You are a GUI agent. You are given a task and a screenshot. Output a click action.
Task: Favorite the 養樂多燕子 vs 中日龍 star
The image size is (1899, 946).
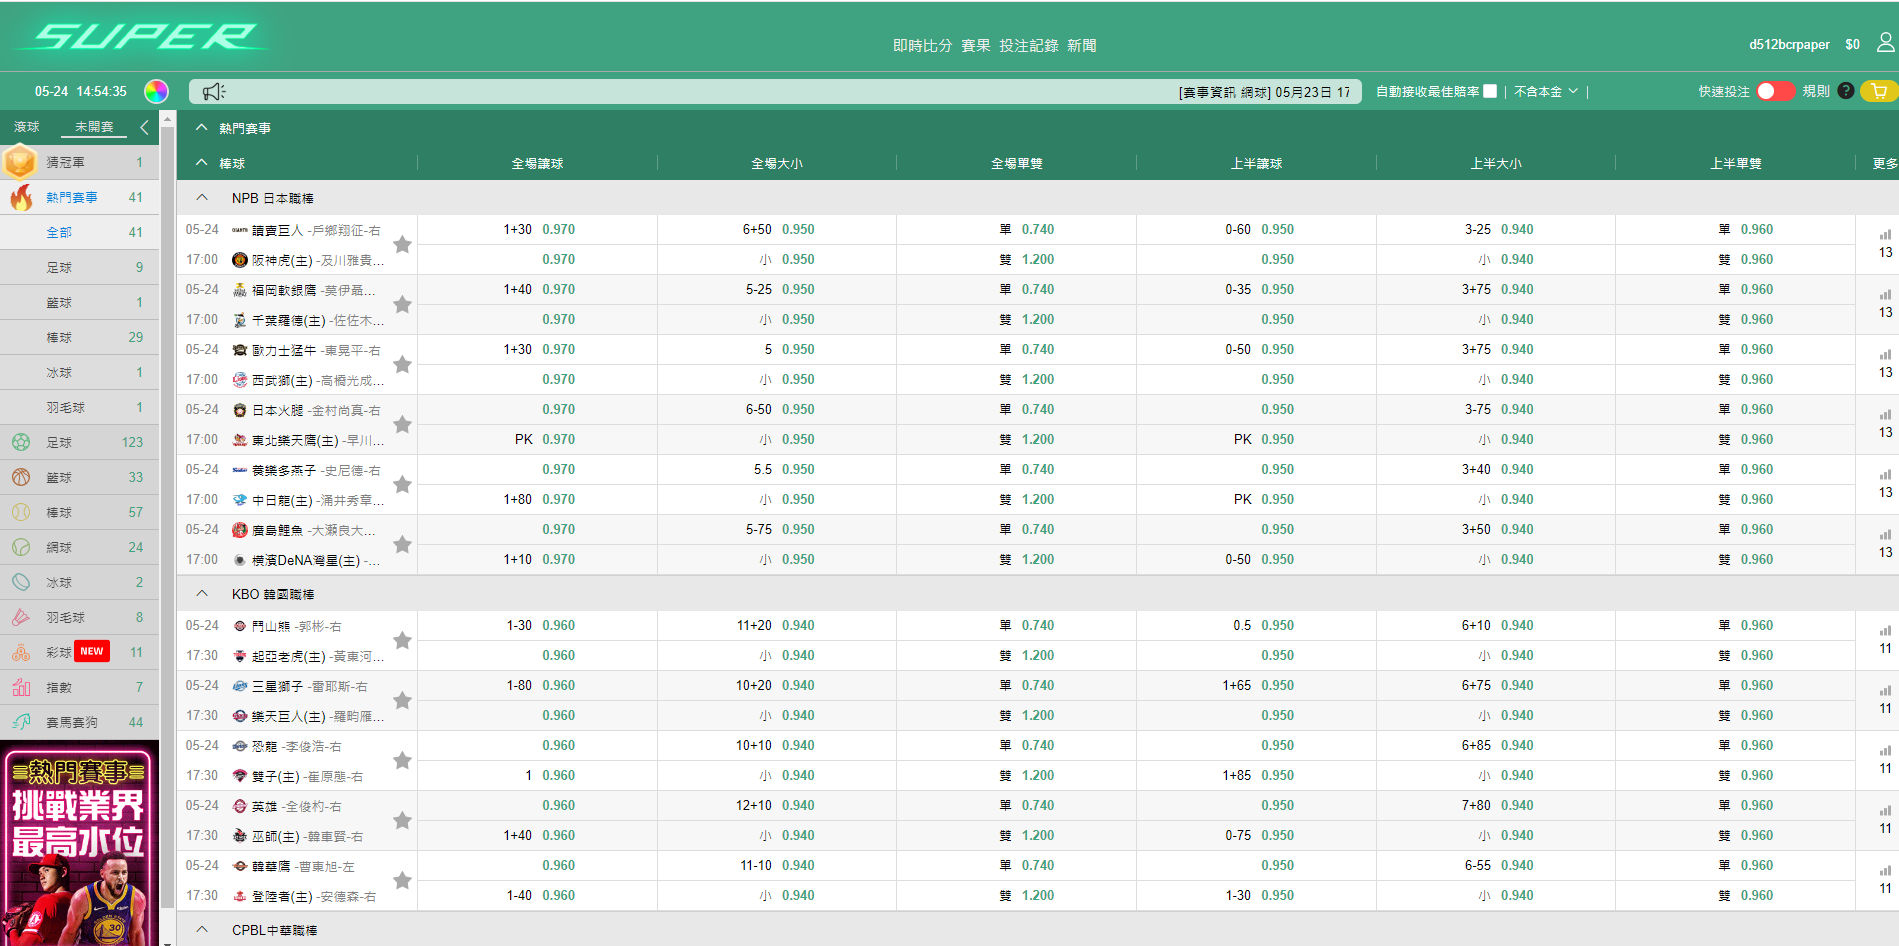(x=402, y=484)
